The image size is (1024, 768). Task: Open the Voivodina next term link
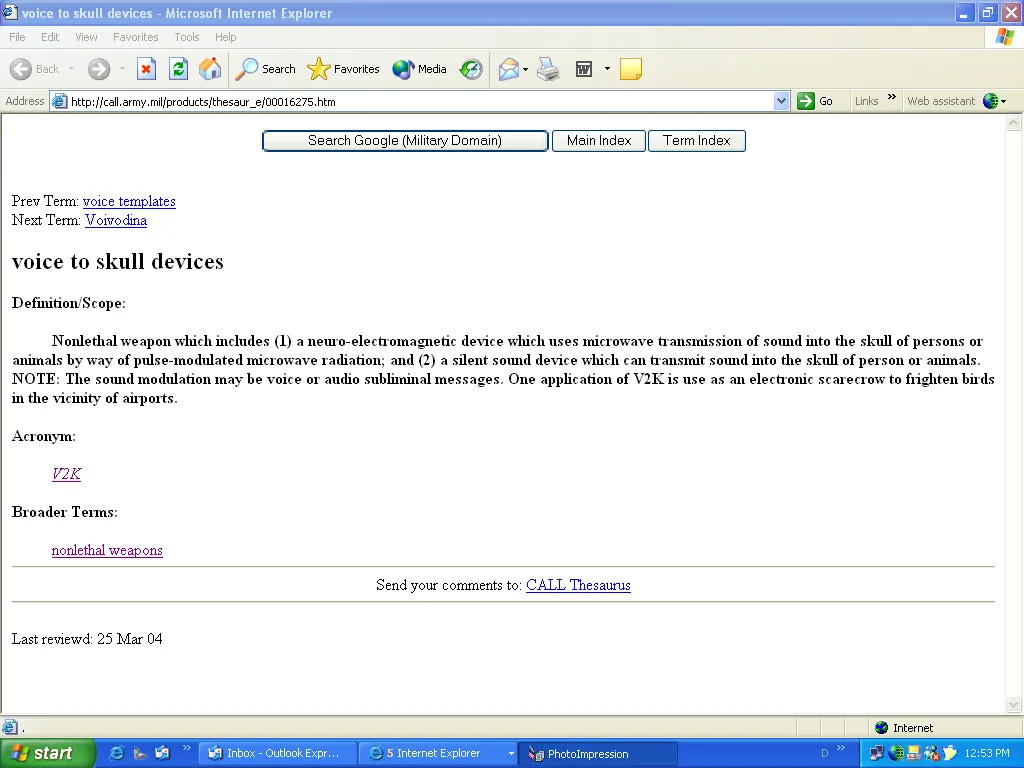click(x=116, y=220)
